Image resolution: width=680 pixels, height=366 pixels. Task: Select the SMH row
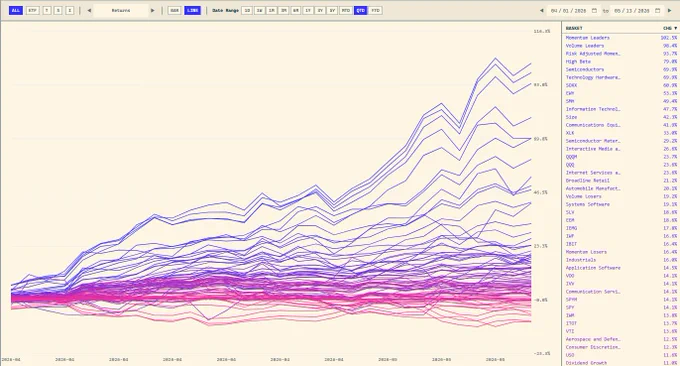click(621, 101)
